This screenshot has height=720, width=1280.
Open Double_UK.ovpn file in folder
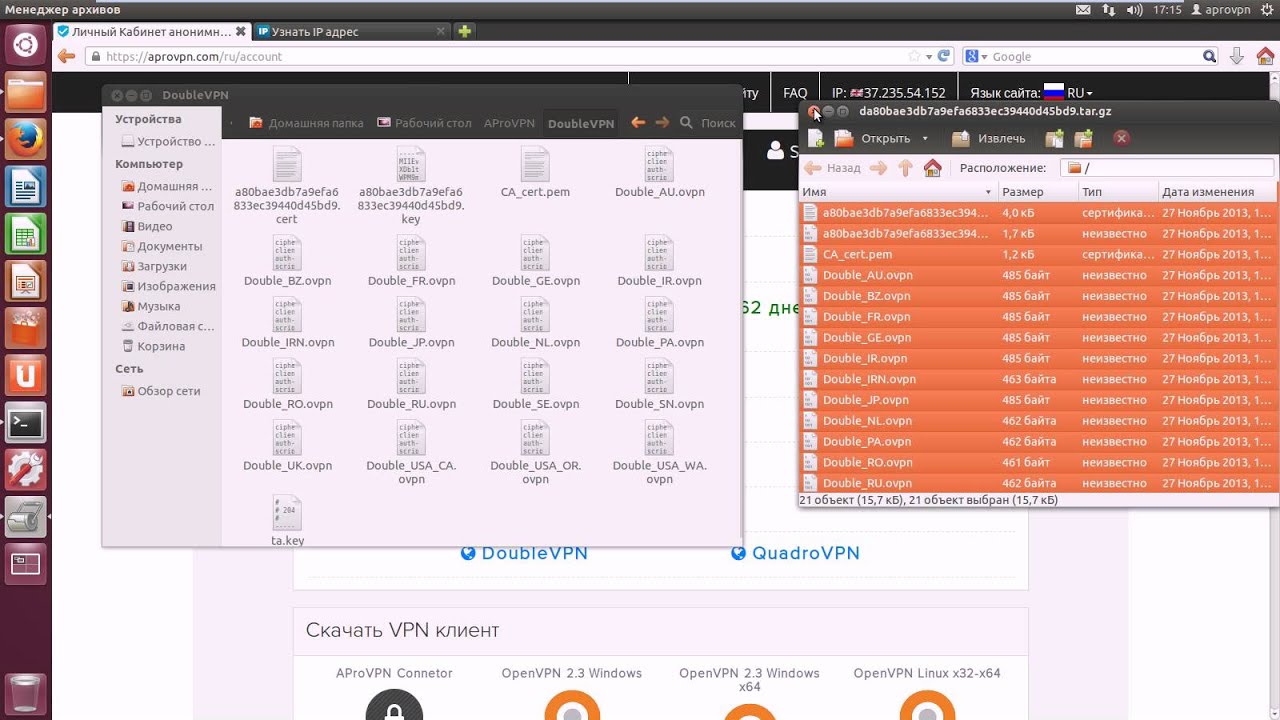click(x=287, y=446)
